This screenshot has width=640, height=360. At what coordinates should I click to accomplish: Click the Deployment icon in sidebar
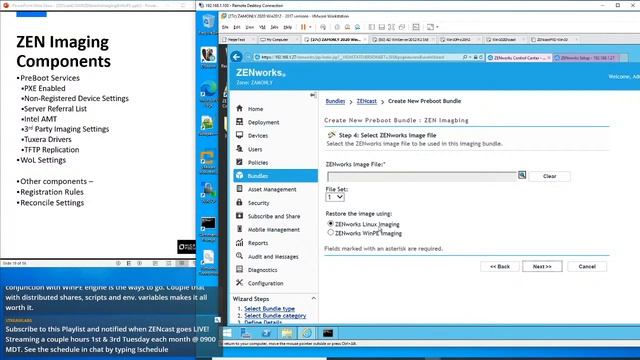click(x=240, y=122)
